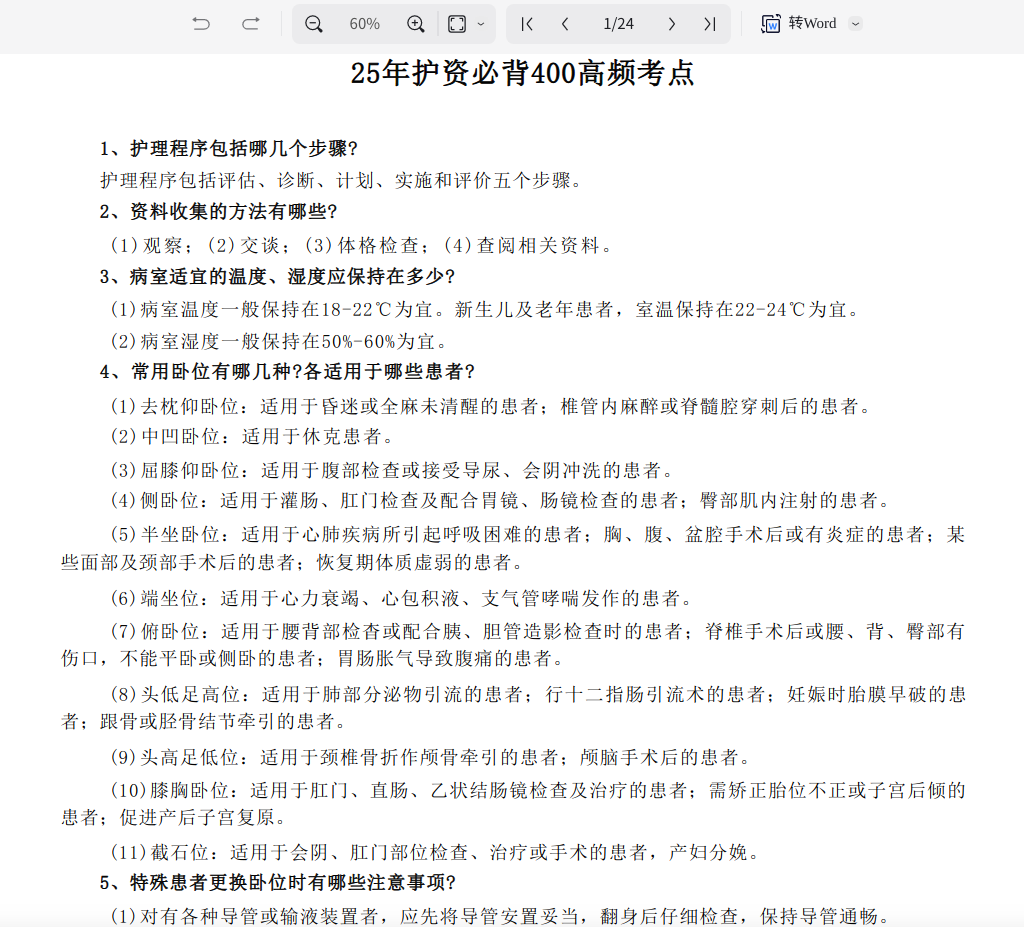1024x927 pixels.
Task: Click the undo arrow icon
Action: tap(201, 24)
